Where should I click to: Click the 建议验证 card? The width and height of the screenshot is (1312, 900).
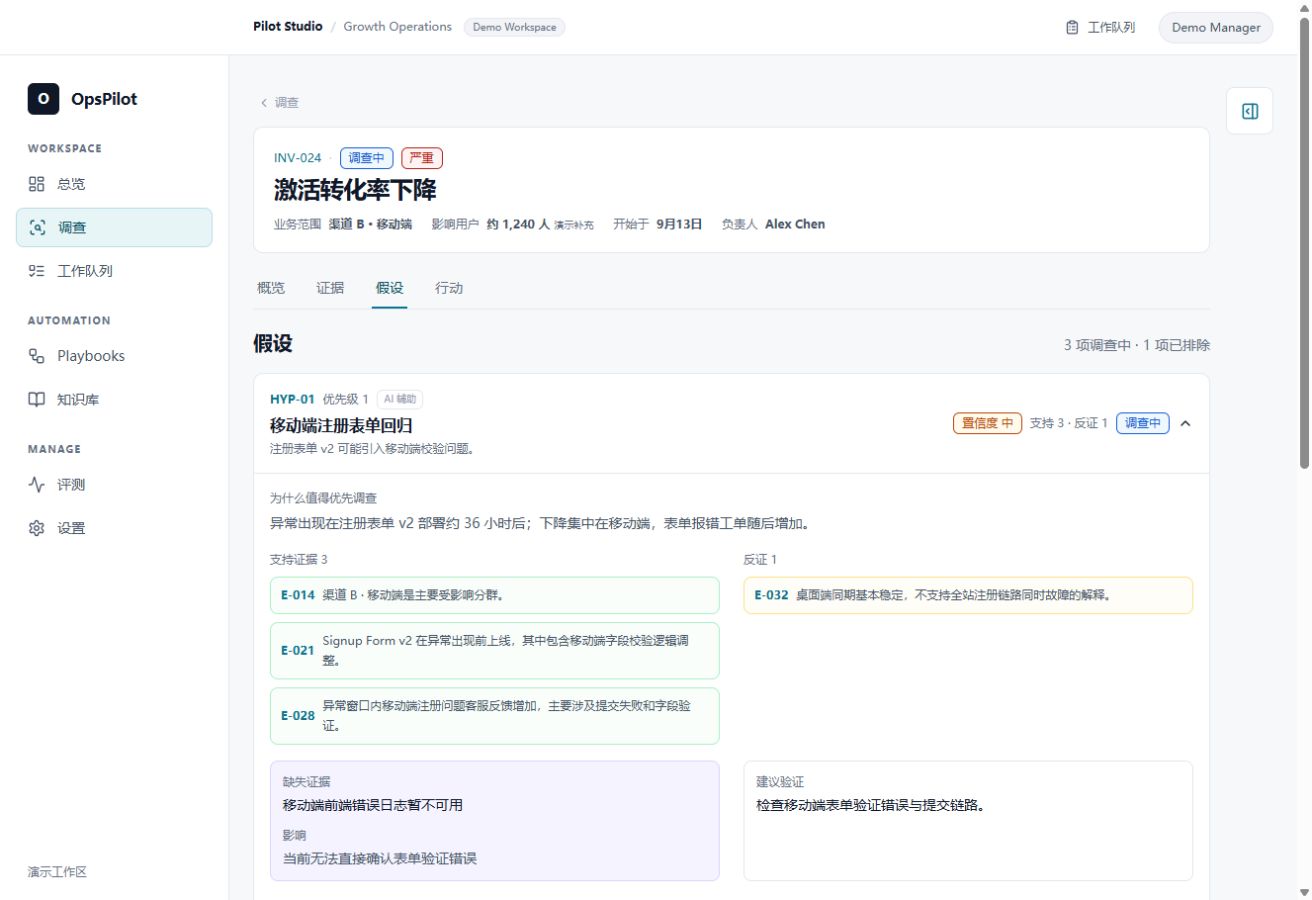pos(968,821)
